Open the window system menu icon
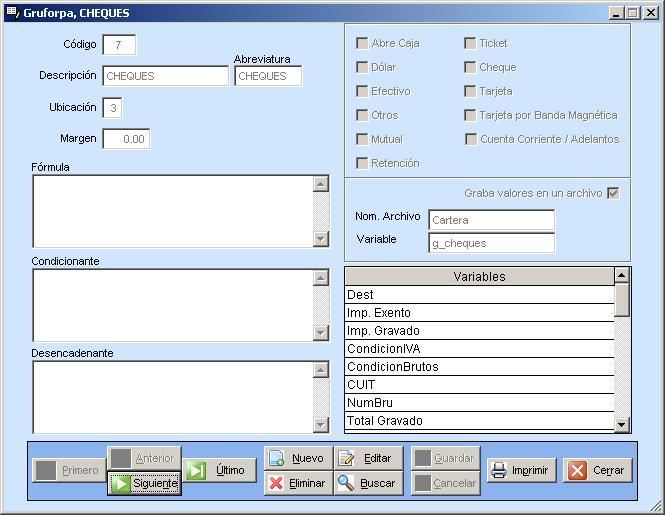 [11, 13]
